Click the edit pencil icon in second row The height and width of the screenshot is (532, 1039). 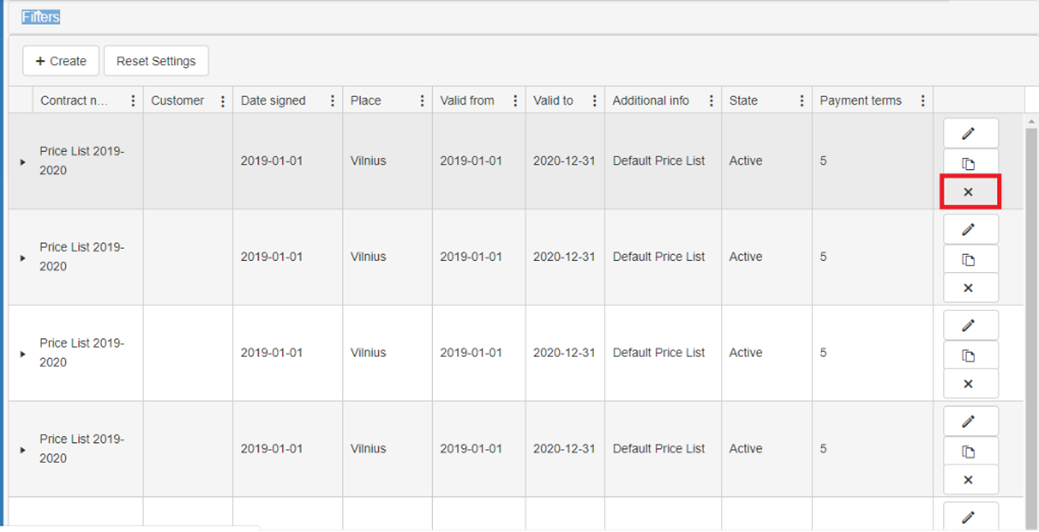[968, 229]
